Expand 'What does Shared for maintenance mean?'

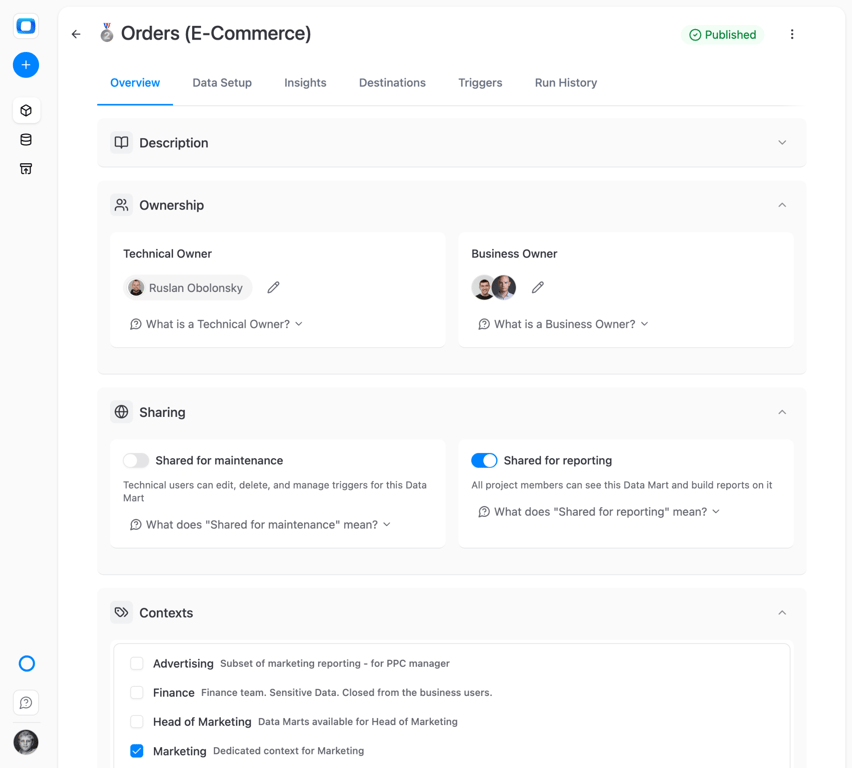[x=260, y=525]
